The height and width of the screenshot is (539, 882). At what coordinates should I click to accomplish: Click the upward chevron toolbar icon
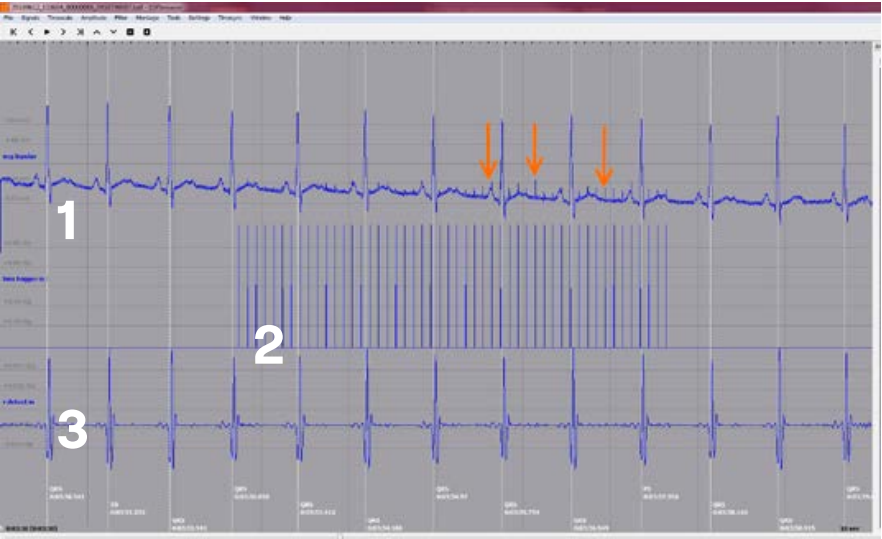point(96,32)
